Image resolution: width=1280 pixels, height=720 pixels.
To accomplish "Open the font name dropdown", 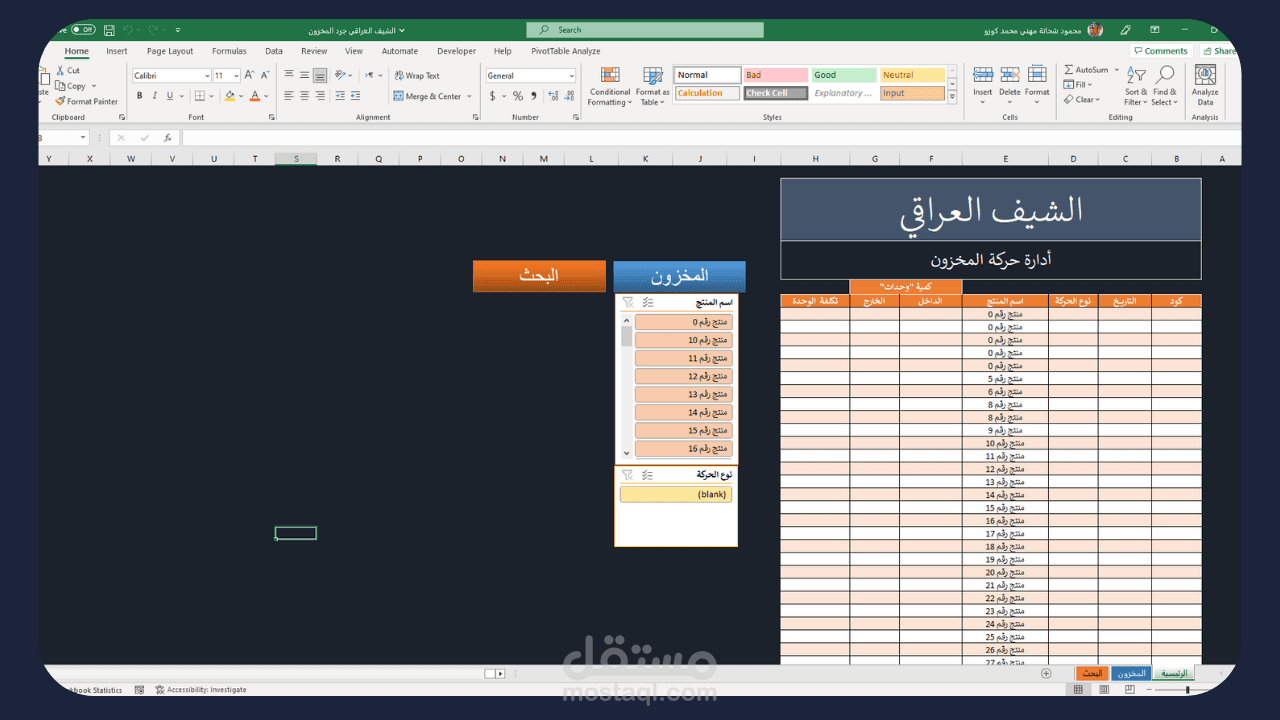I will click(x=207, y=76).
